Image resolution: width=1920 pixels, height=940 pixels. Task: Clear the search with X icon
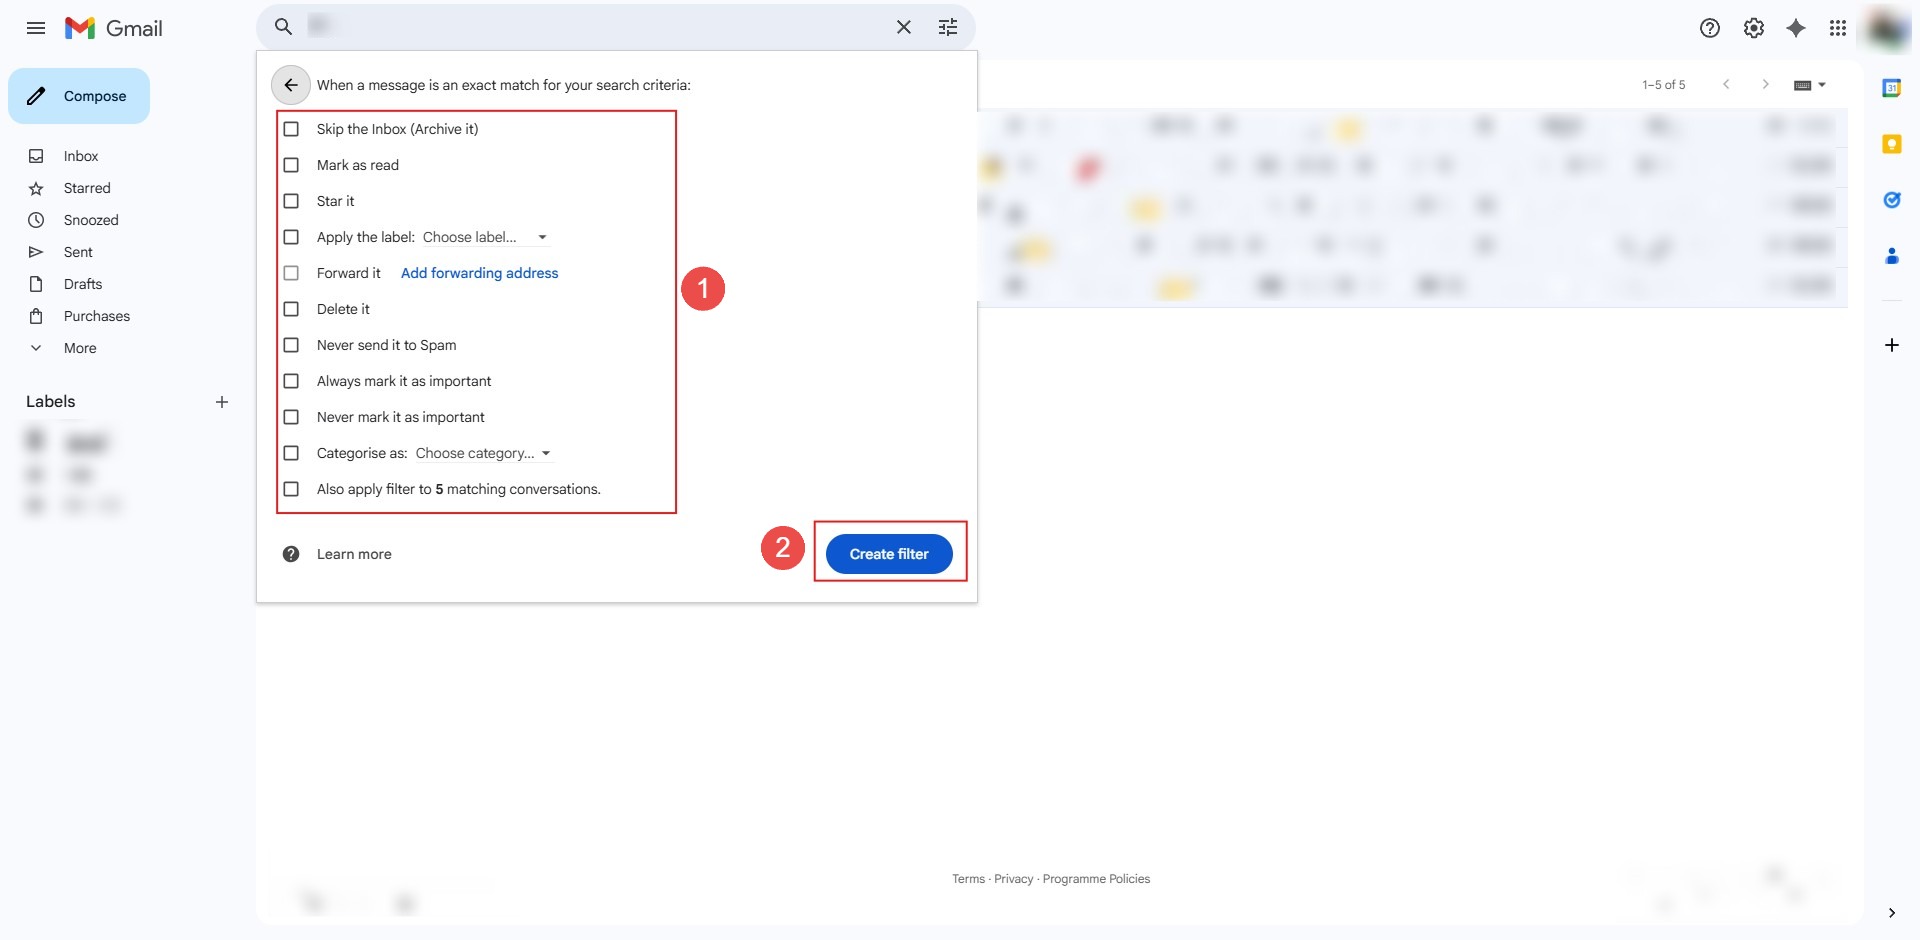(903, 27)
